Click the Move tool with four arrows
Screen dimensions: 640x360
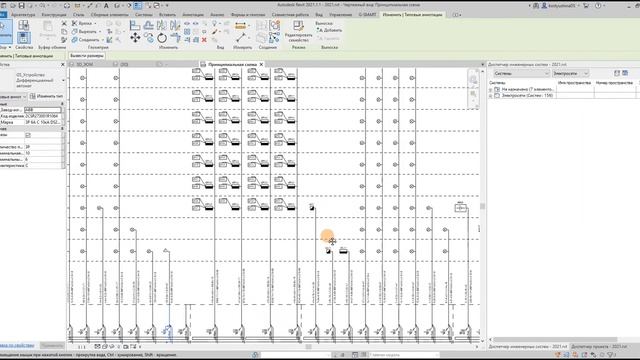[x=135, y=38]
